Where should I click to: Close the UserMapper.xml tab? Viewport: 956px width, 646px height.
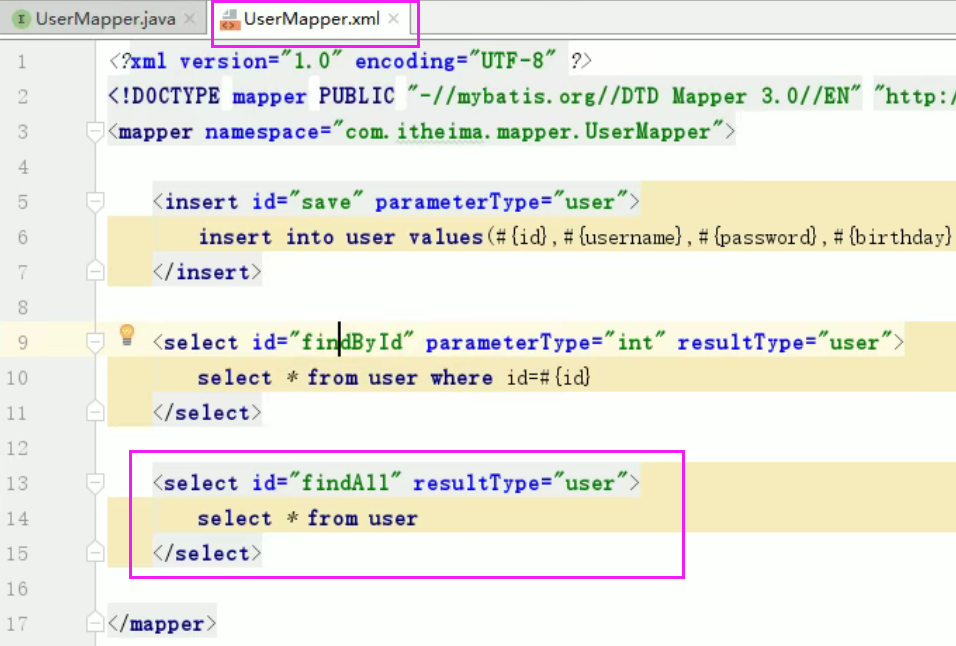coord(394,19)
